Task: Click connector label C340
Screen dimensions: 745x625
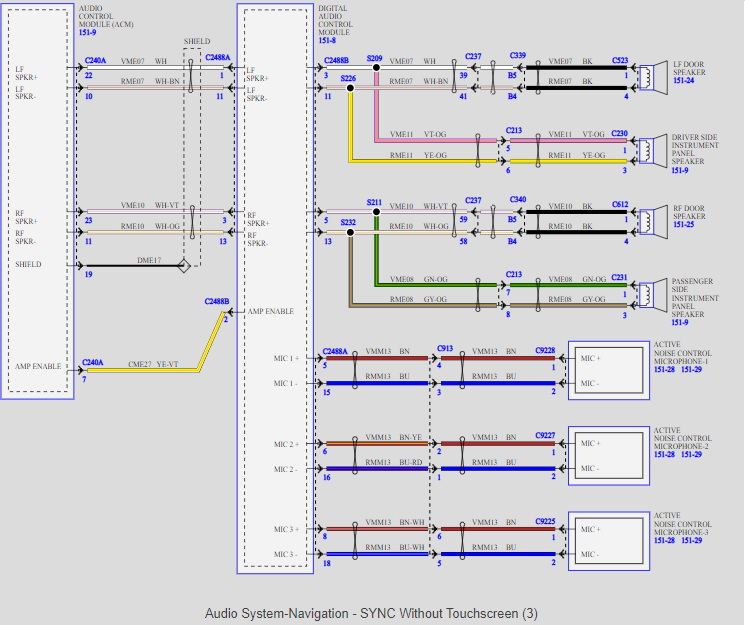Action: pyautogui.click(x=518, y=200)
